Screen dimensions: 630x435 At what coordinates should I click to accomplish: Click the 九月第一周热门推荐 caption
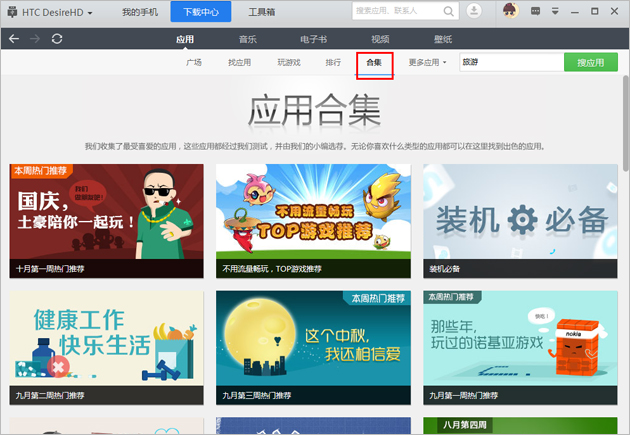point(464,395)
